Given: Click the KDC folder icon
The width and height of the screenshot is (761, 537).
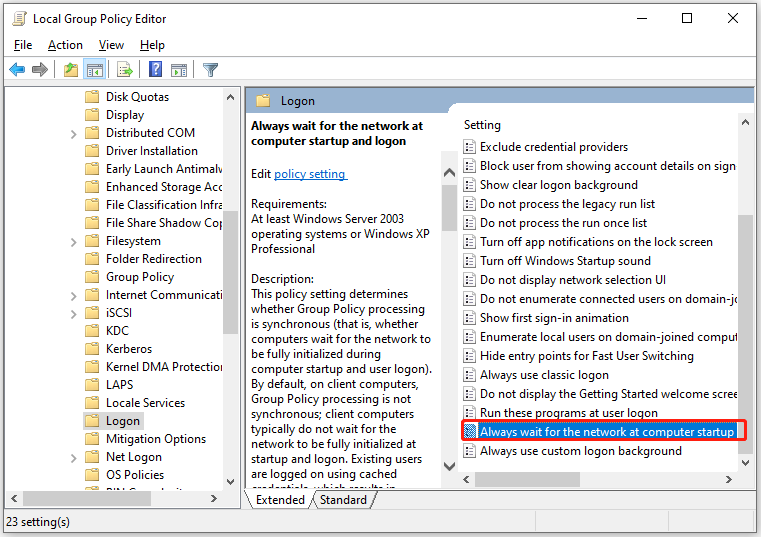Looking at the screenshot, I should pos(92,331).
